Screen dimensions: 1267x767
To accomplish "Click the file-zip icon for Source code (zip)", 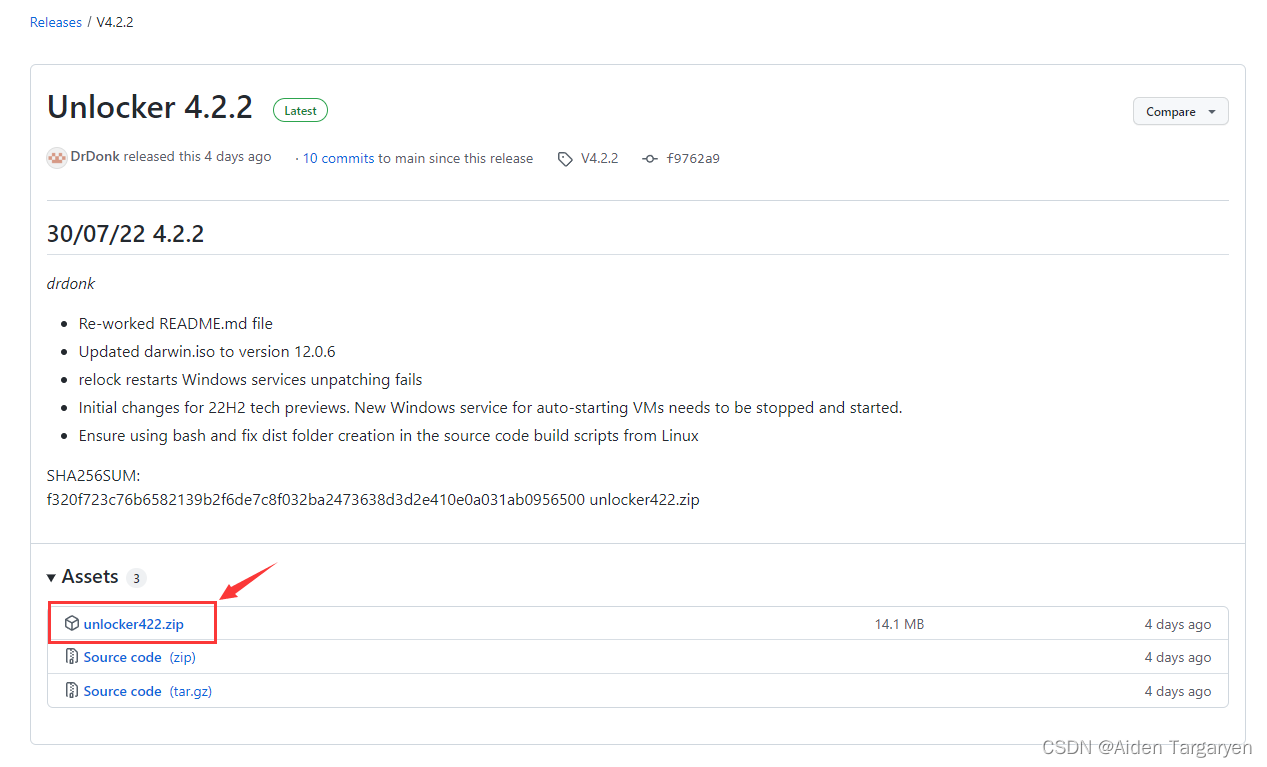I will (72, 657).
